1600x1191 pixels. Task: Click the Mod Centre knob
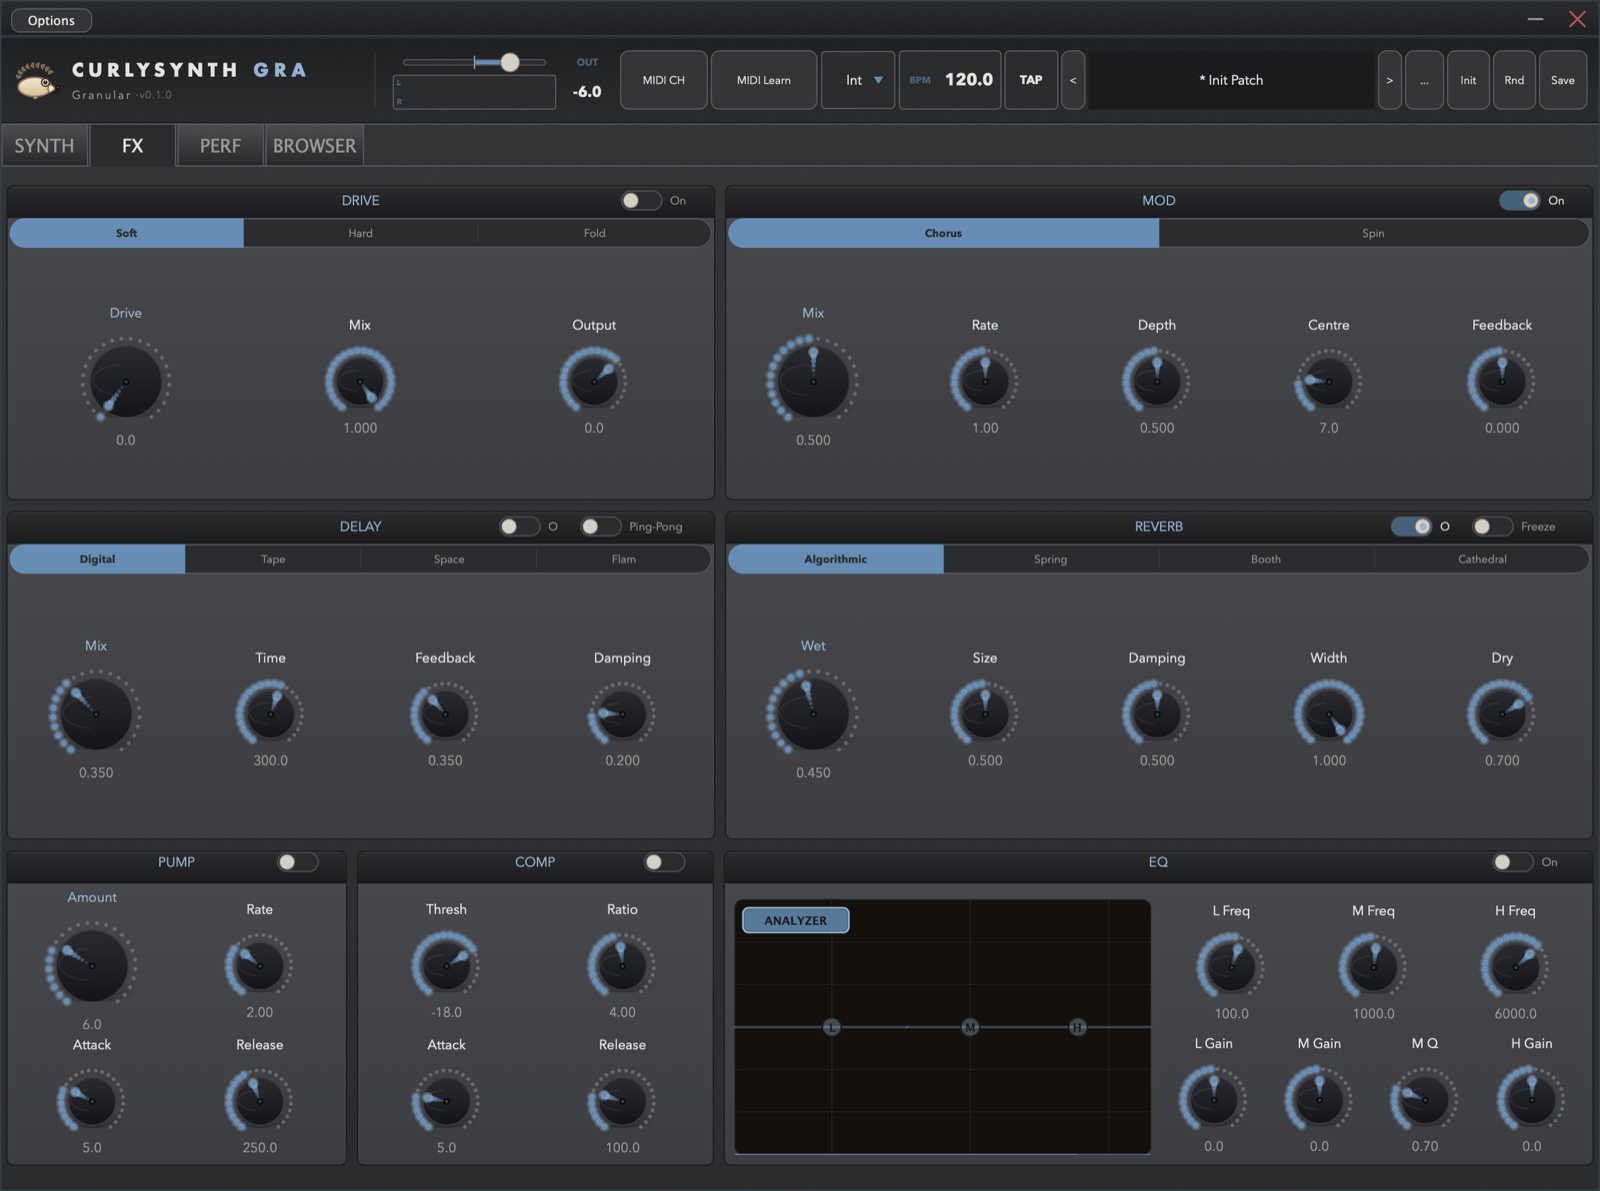(x=1328, y=381)
